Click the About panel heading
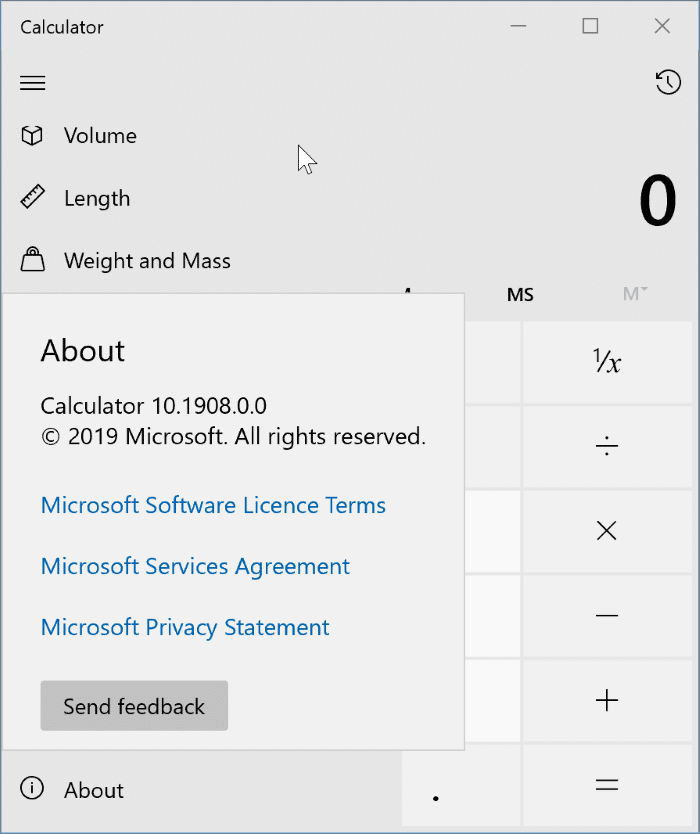700x834 pixels. click(x=82, y=351)
